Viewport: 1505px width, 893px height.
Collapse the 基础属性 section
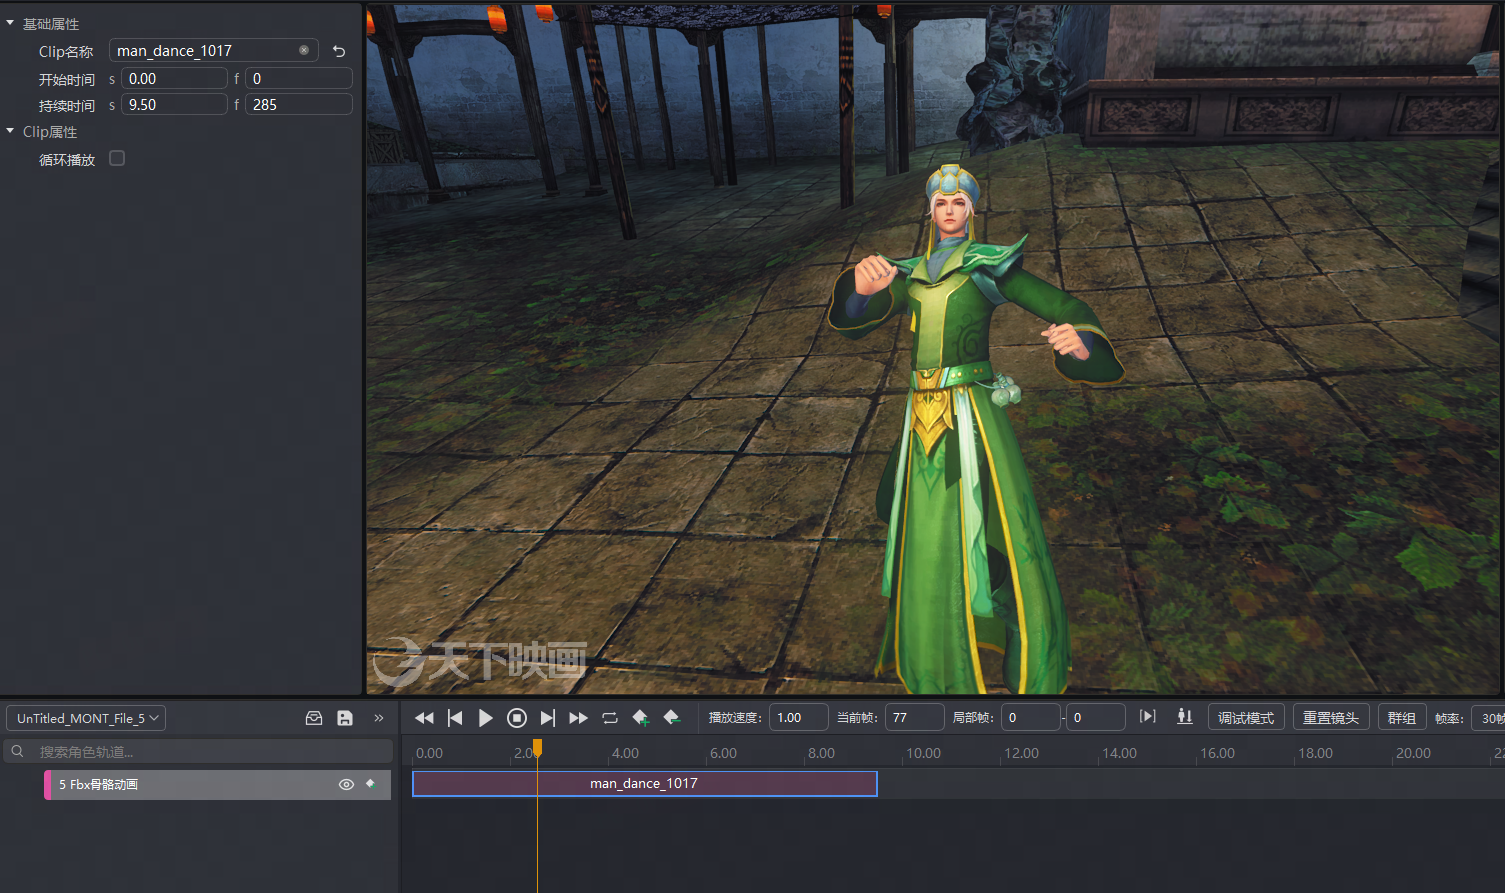coord(10,23)
